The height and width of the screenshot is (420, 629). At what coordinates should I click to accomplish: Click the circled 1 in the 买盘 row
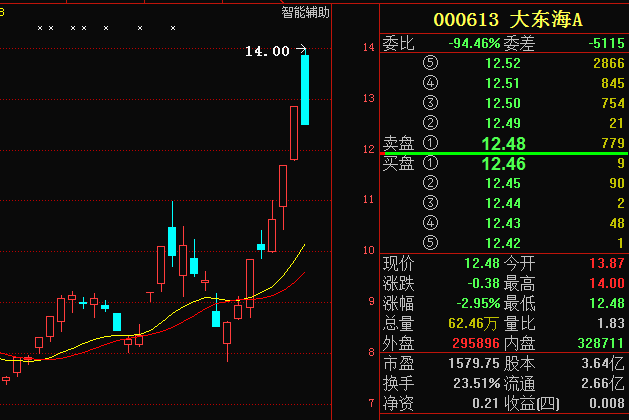tap(430, 163)
